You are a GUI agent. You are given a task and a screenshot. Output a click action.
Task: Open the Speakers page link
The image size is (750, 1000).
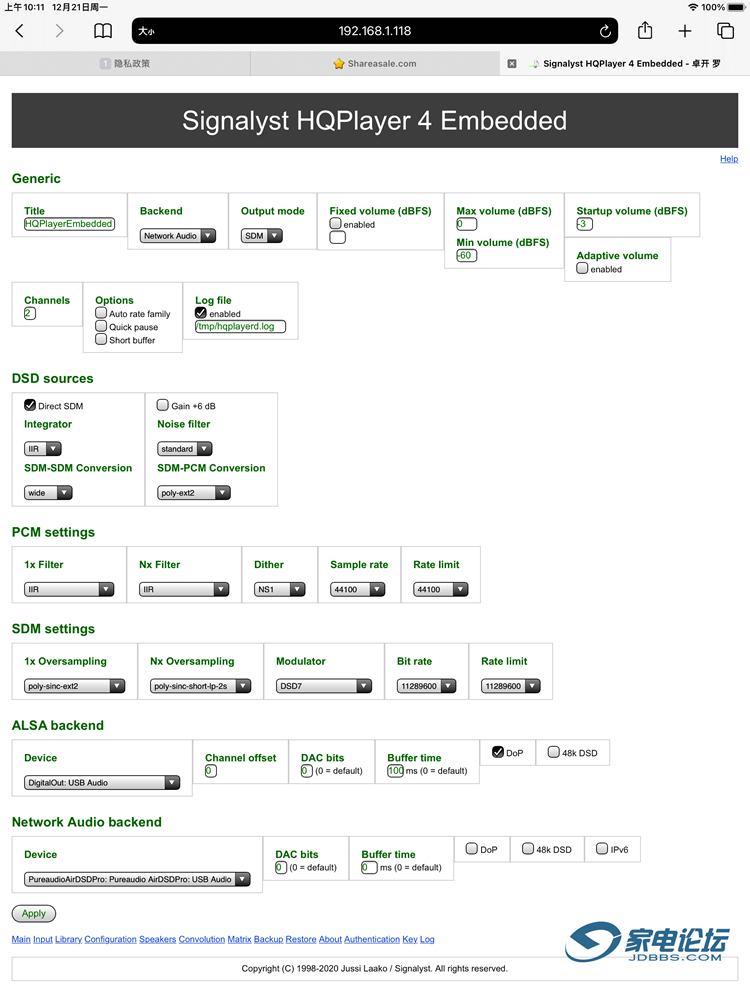click(x=158, y=939)
